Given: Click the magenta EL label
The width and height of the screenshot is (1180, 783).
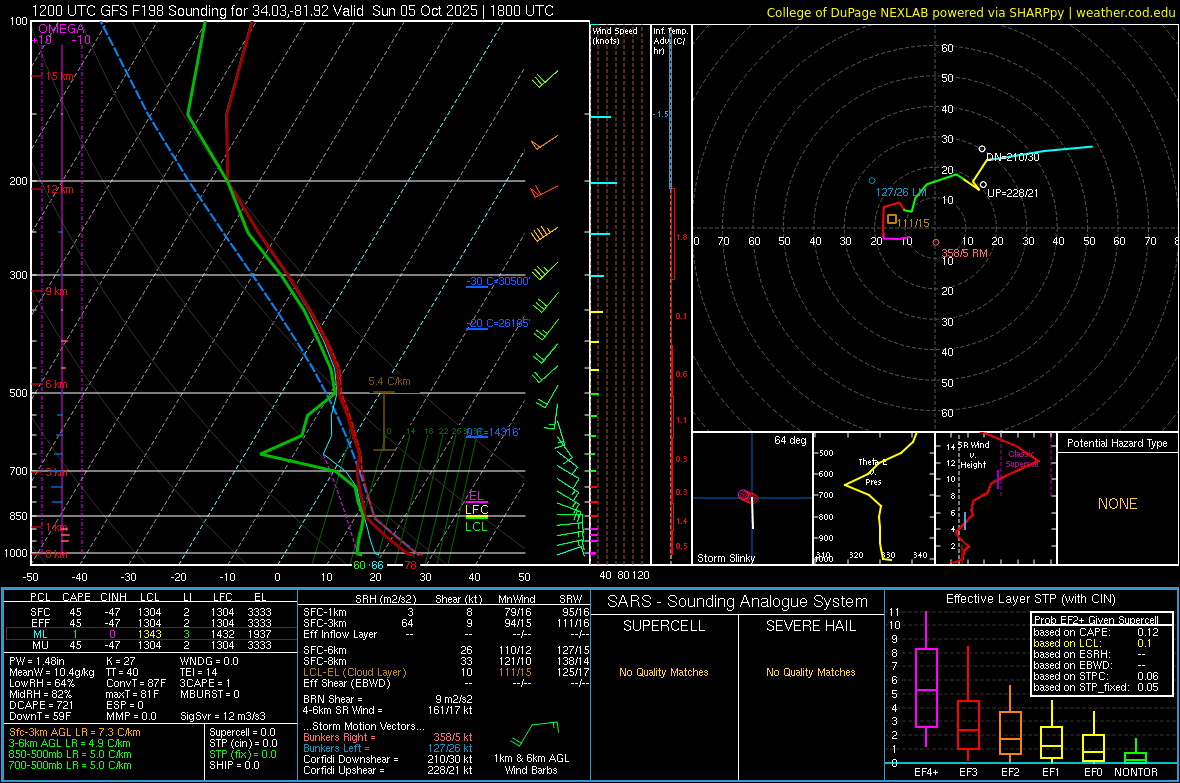Looking at the screenshot, I should tap(476, 495).
